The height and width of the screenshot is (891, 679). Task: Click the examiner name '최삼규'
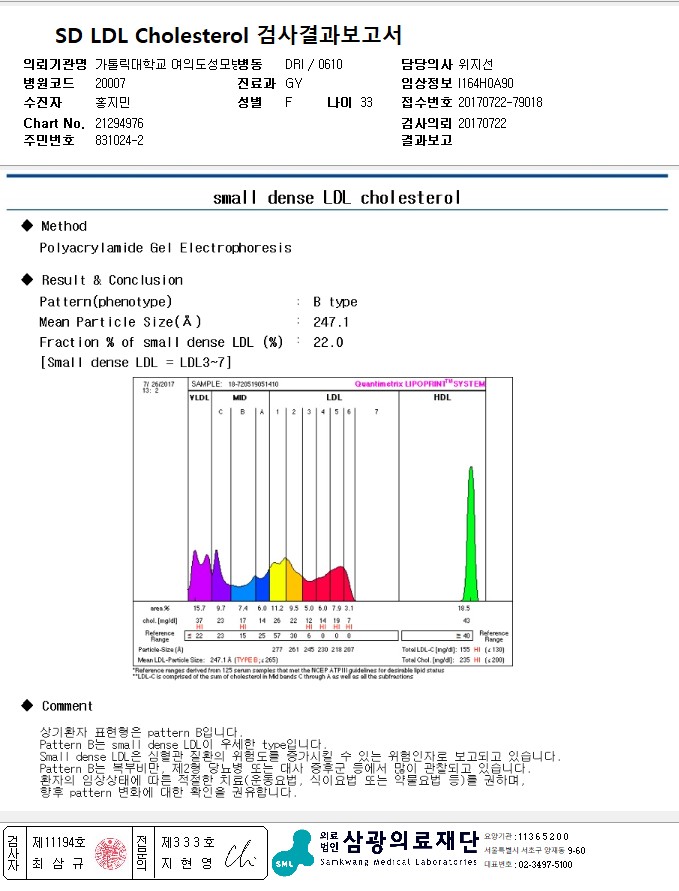[58, 864]
